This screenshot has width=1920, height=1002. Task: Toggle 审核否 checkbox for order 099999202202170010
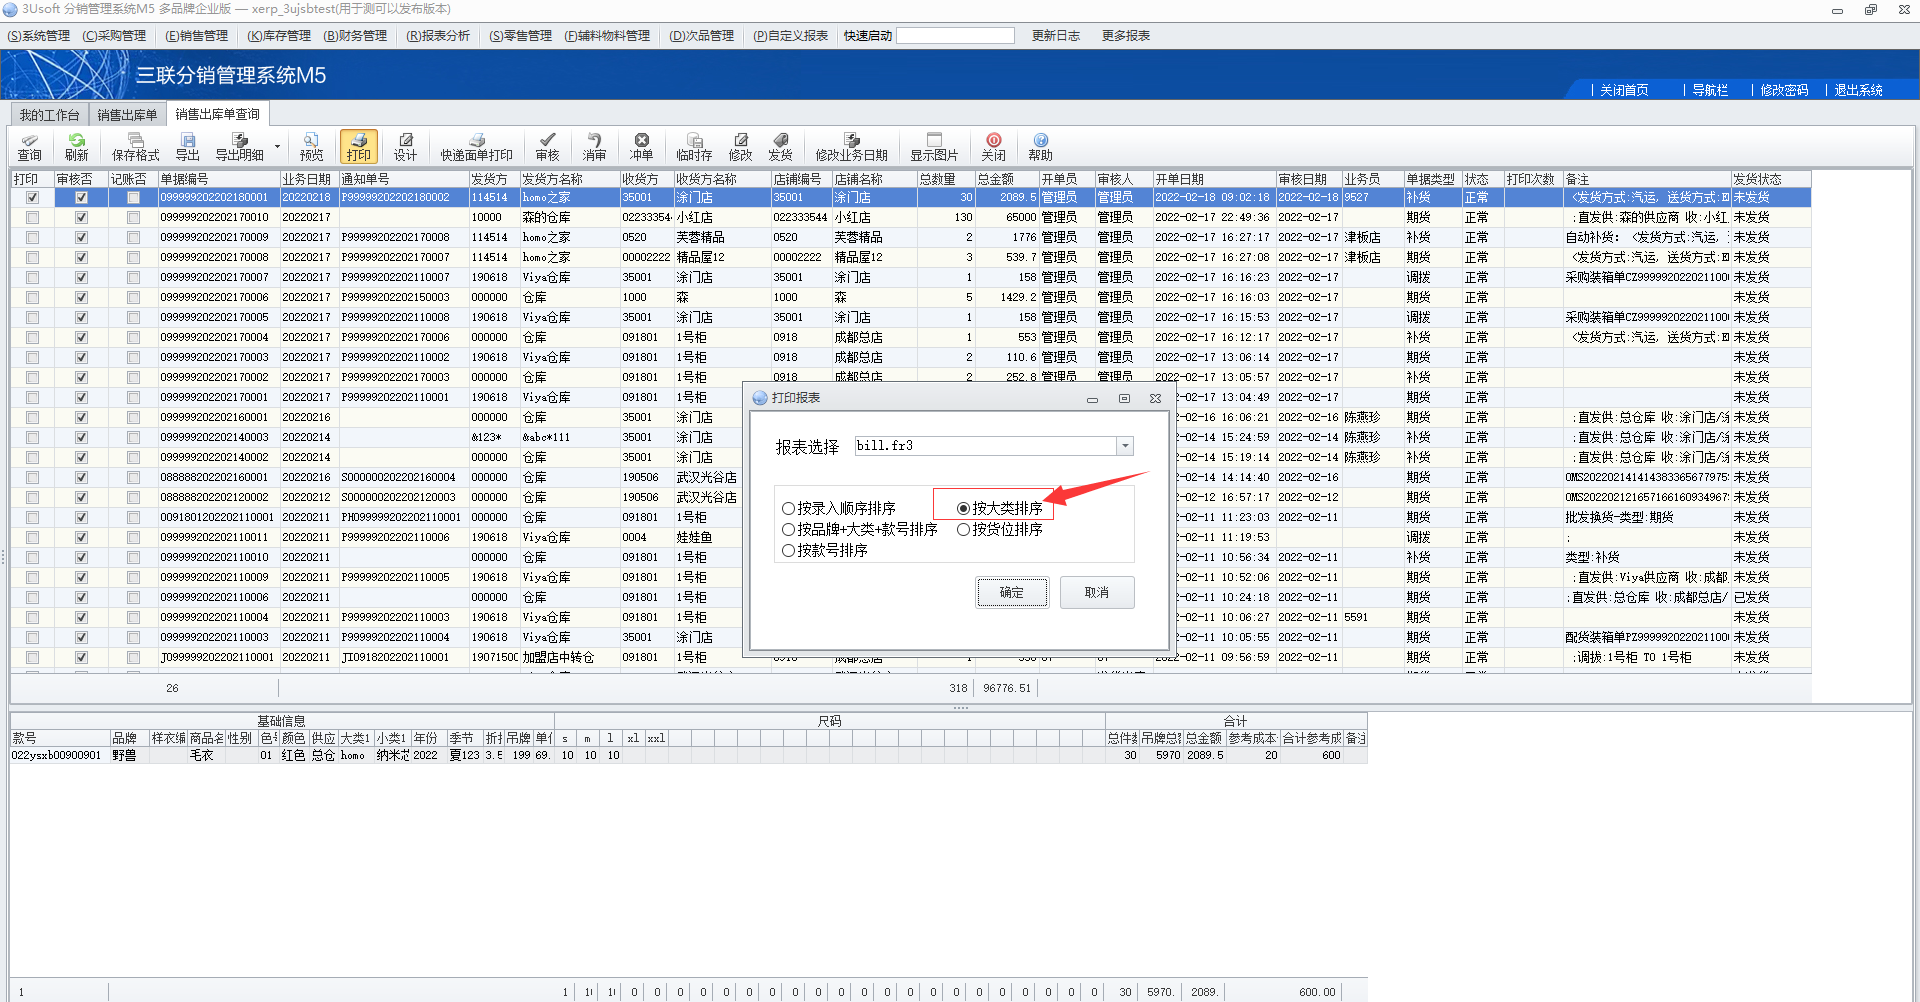tap(81, 218)
